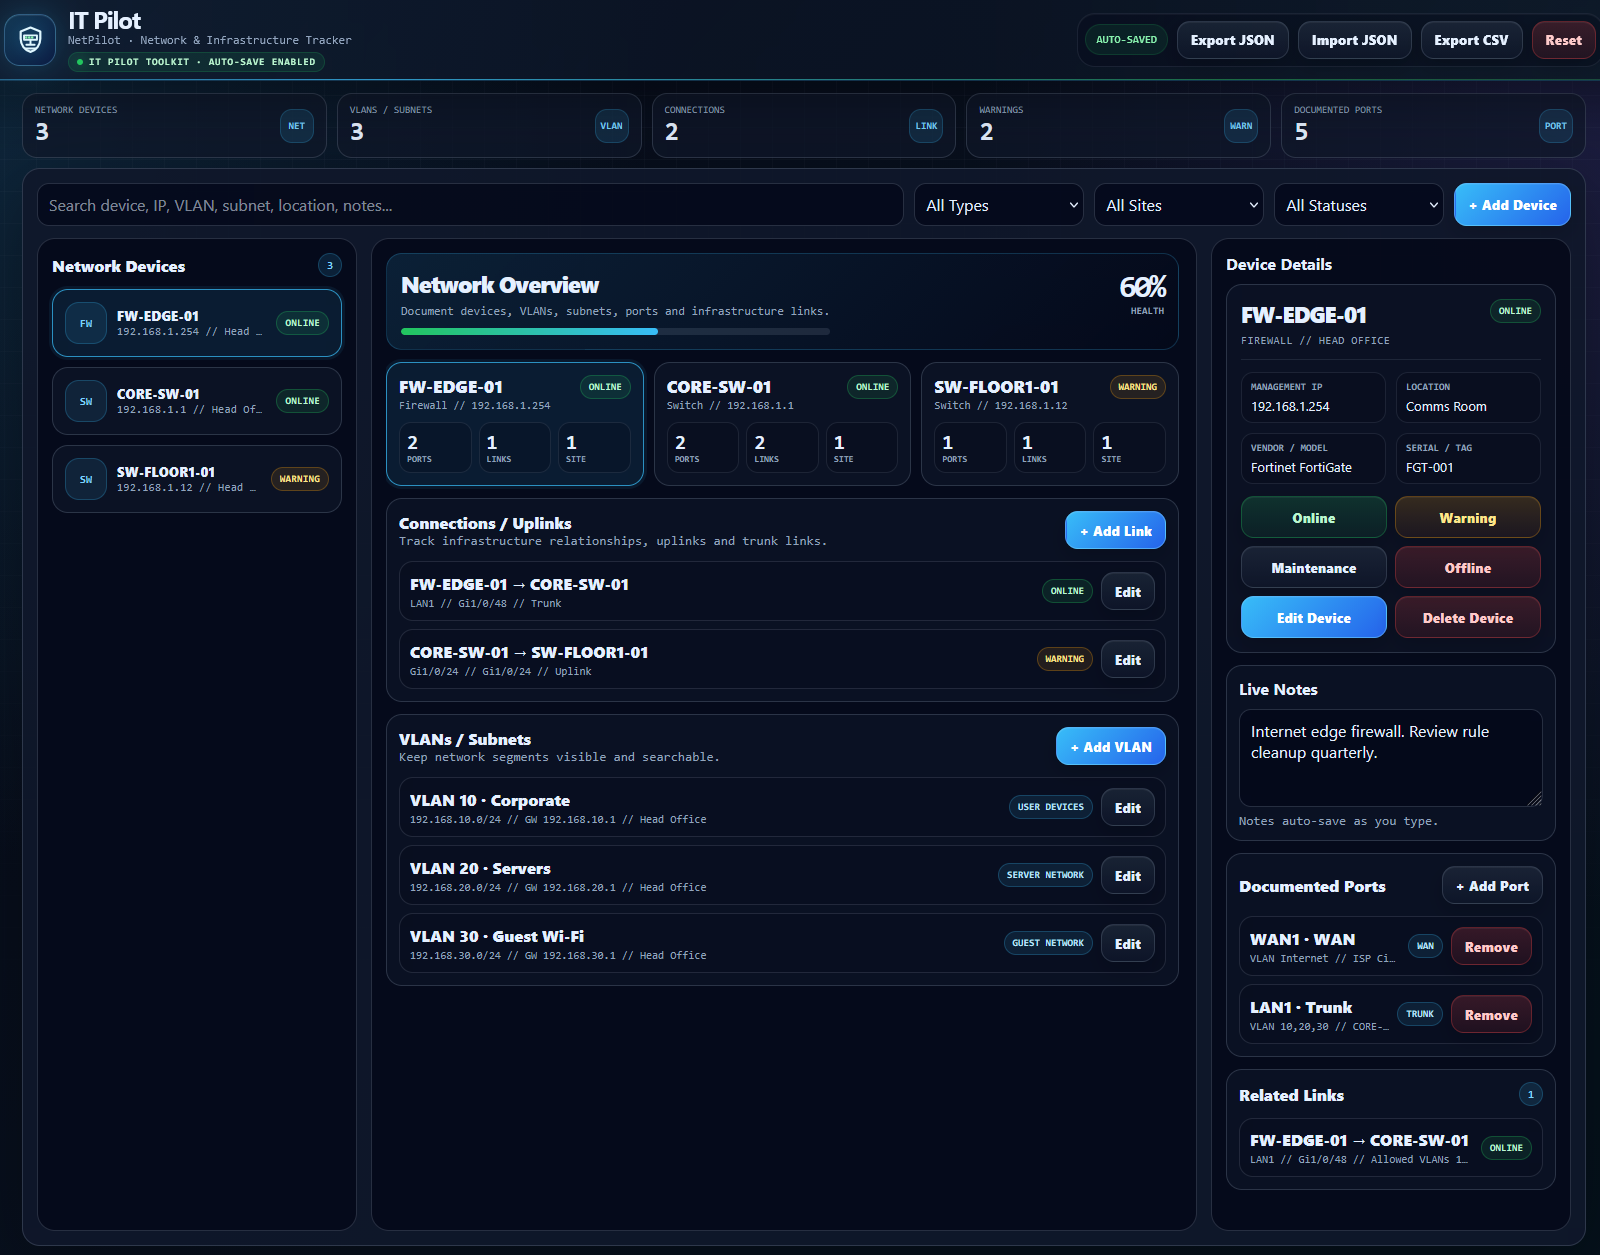Image resolution: width=1600 pixels, height=1255 pixels.
Task: Click the TRUNK tag on LAN1 port row
Action: [x=1420, y=1014]
